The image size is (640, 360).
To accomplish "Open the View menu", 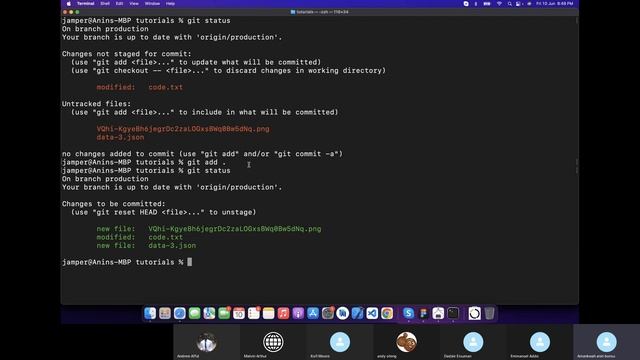I will [x=134, y=4].
